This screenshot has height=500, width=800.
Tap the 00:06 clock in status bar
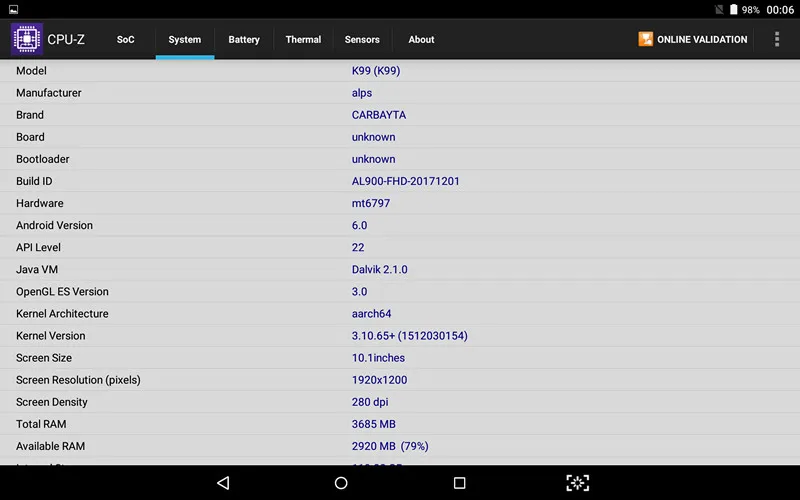(x=780, y=10)
